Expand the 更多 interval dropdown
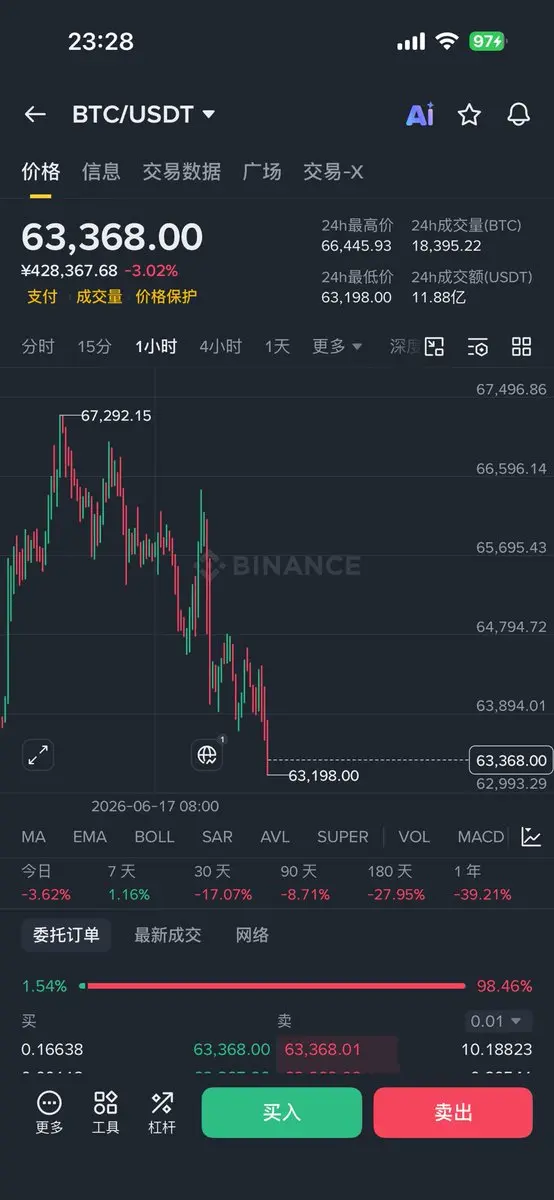 (x=337, y=347)
